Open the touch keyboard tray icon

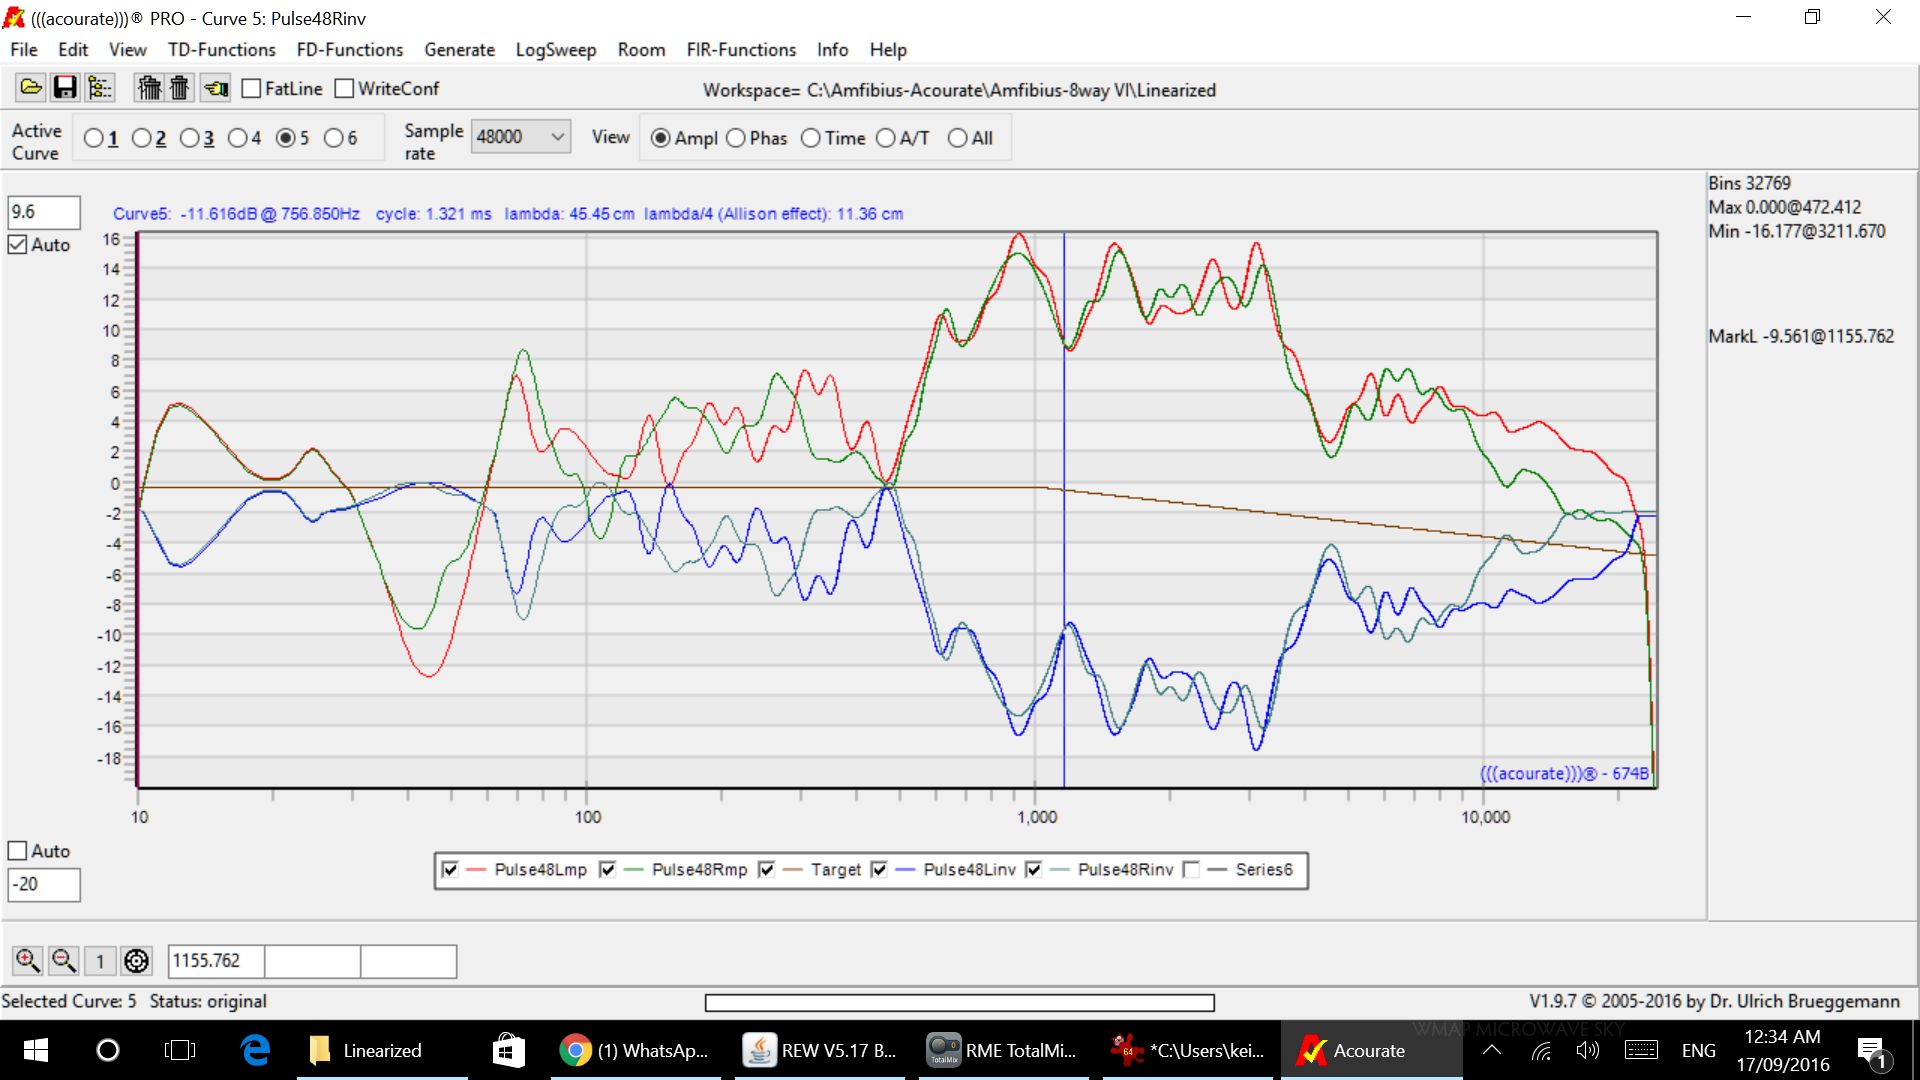pyautogui.click(x=1641, y=1050)
